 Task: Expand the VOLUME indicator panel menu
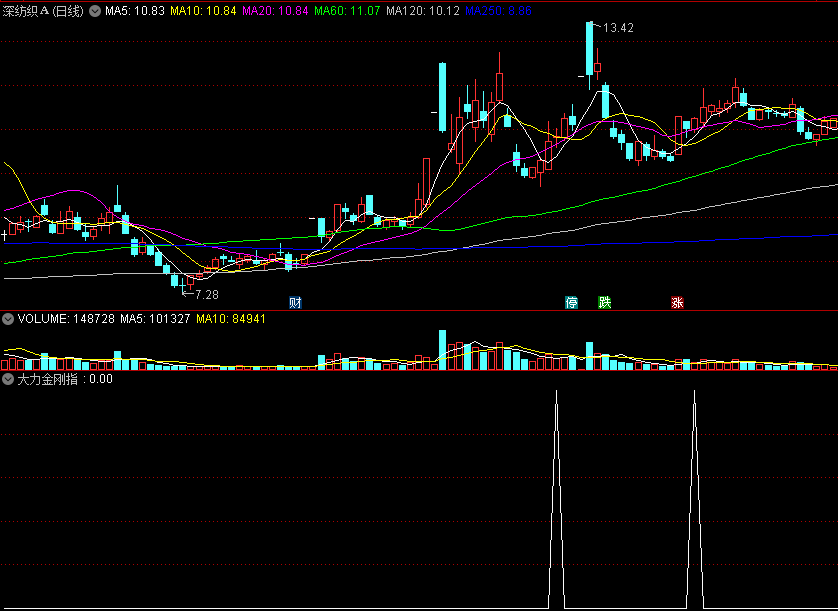(7, 319)
